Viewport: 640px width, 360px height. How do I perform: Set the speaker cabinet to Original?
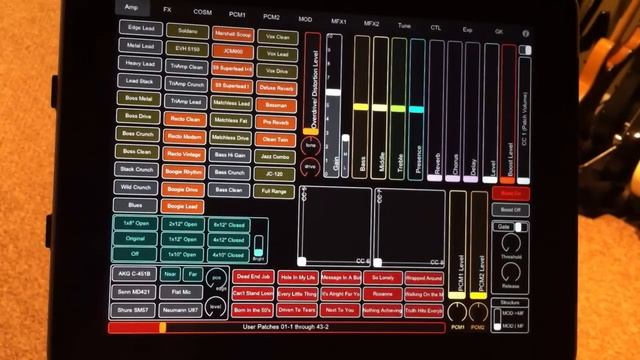tap(135, 238)
